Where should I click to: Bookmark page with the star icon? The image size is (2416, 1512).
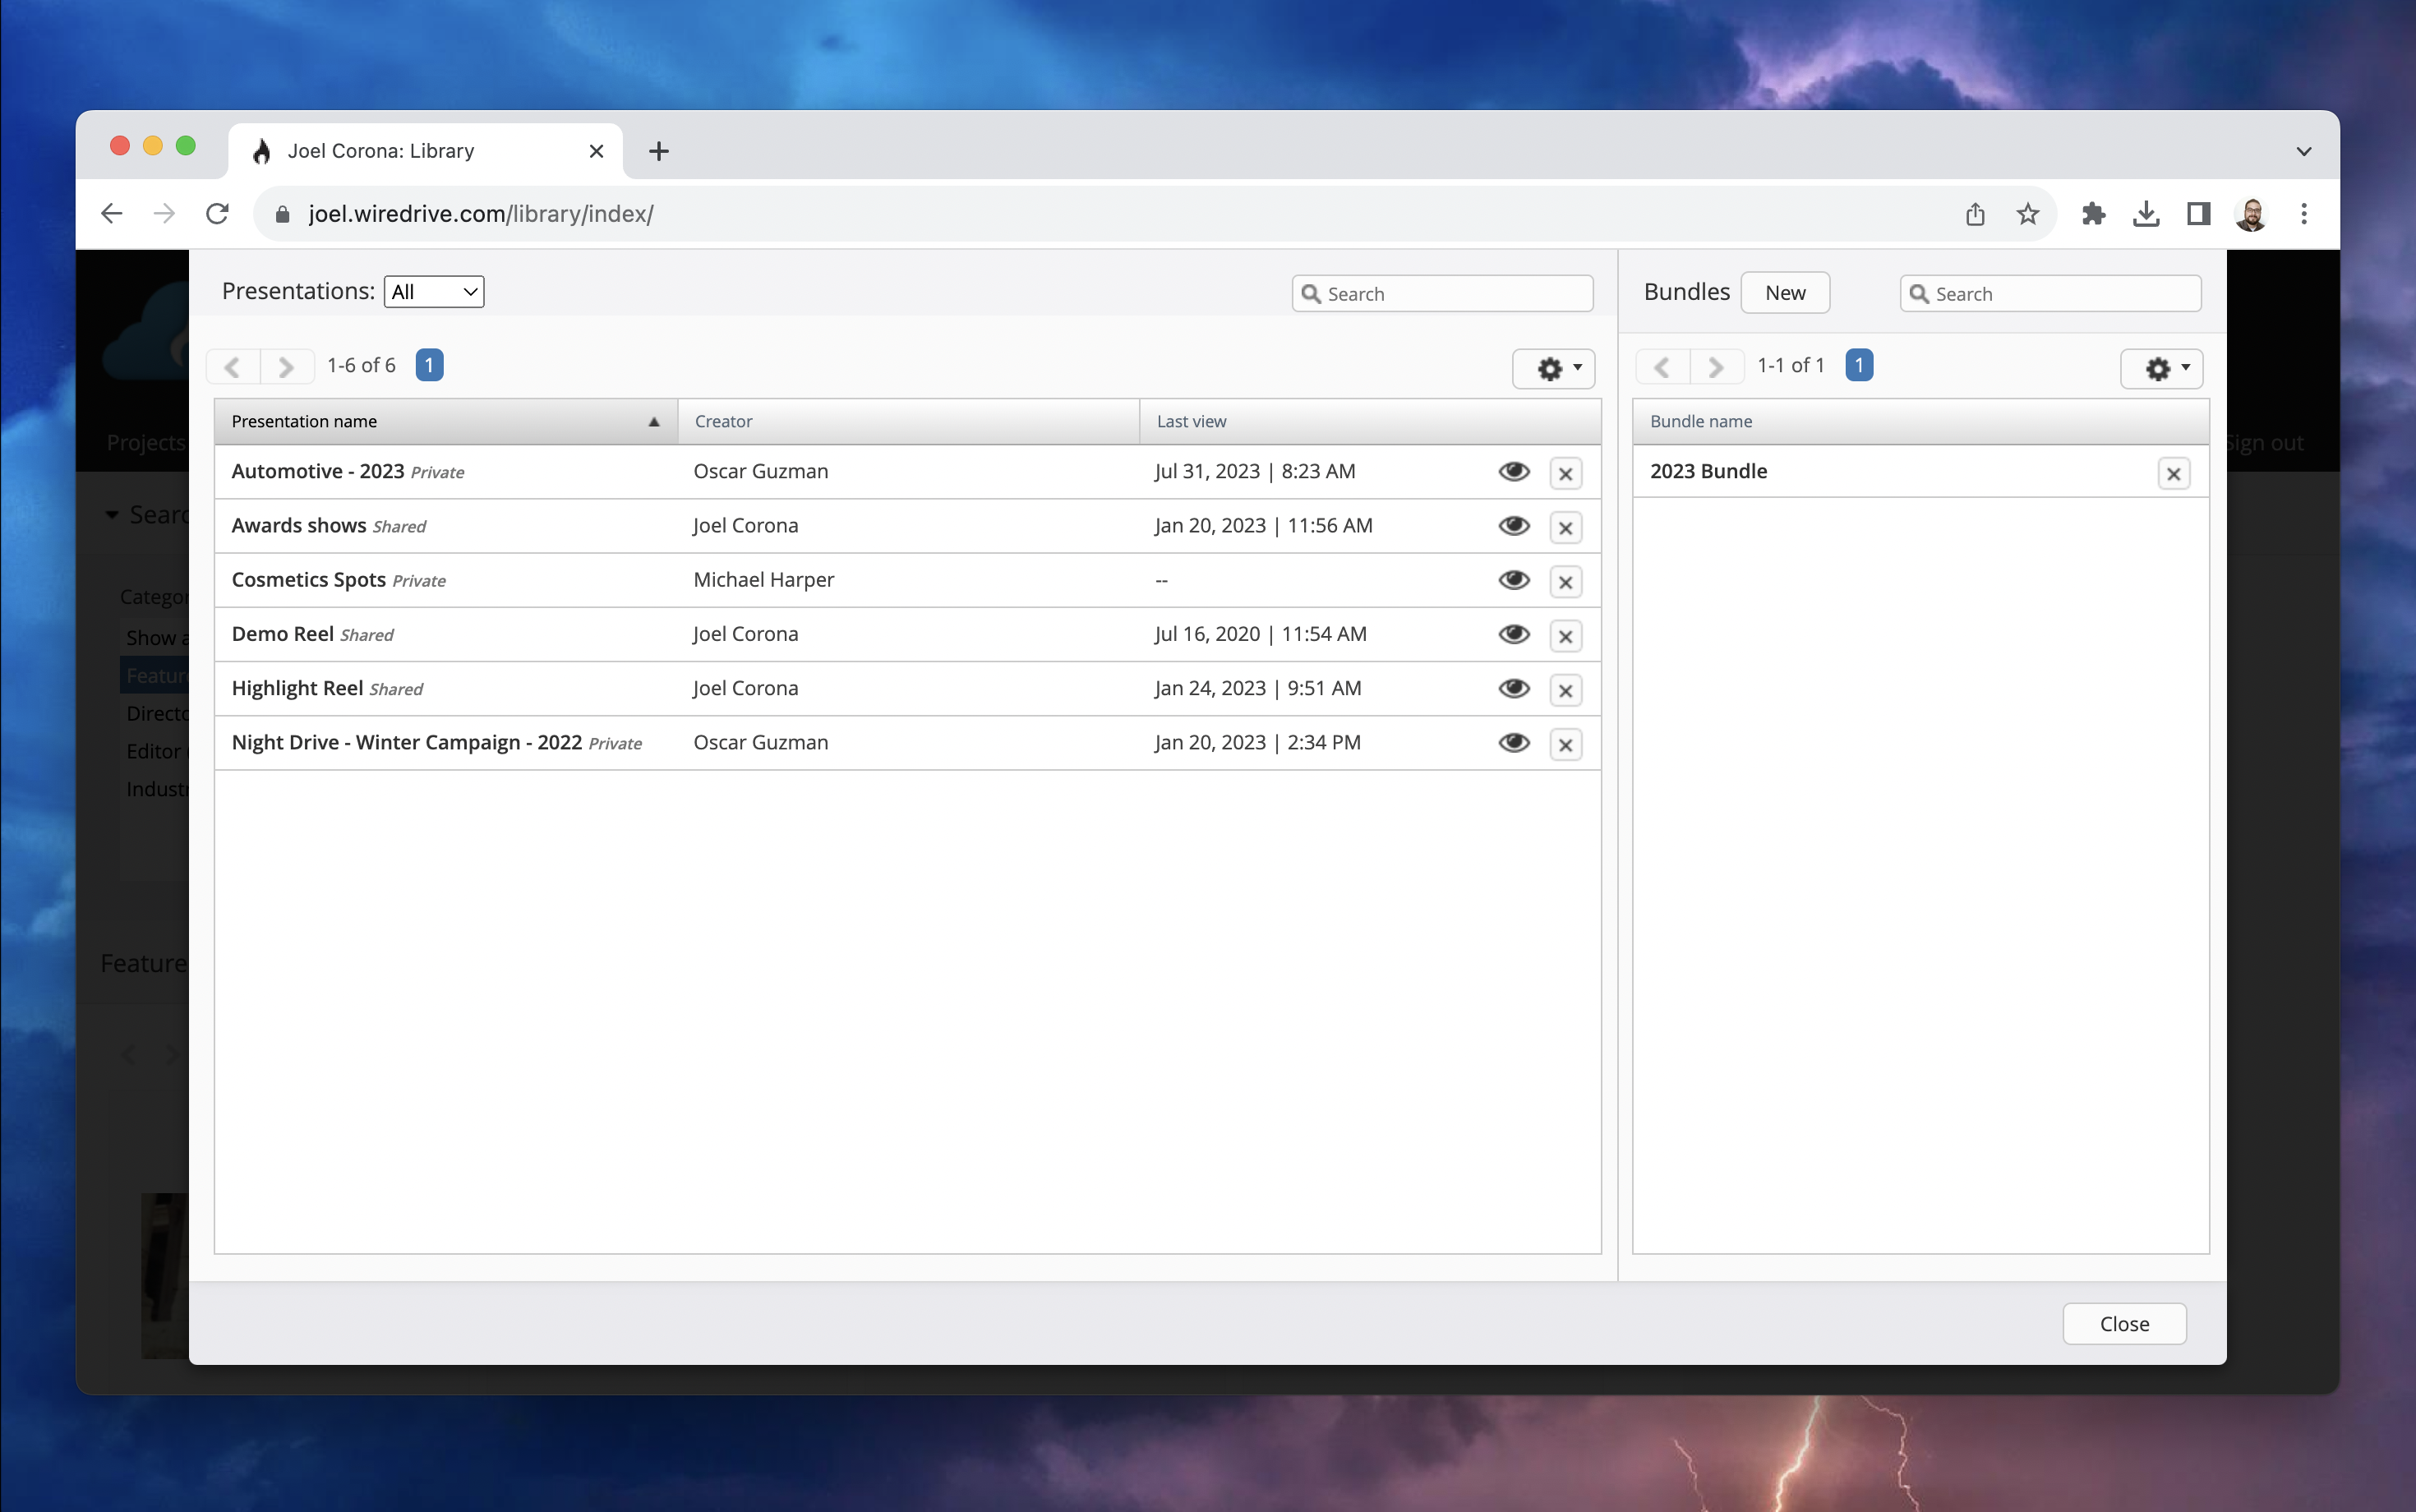click(x=2027, y=213)
